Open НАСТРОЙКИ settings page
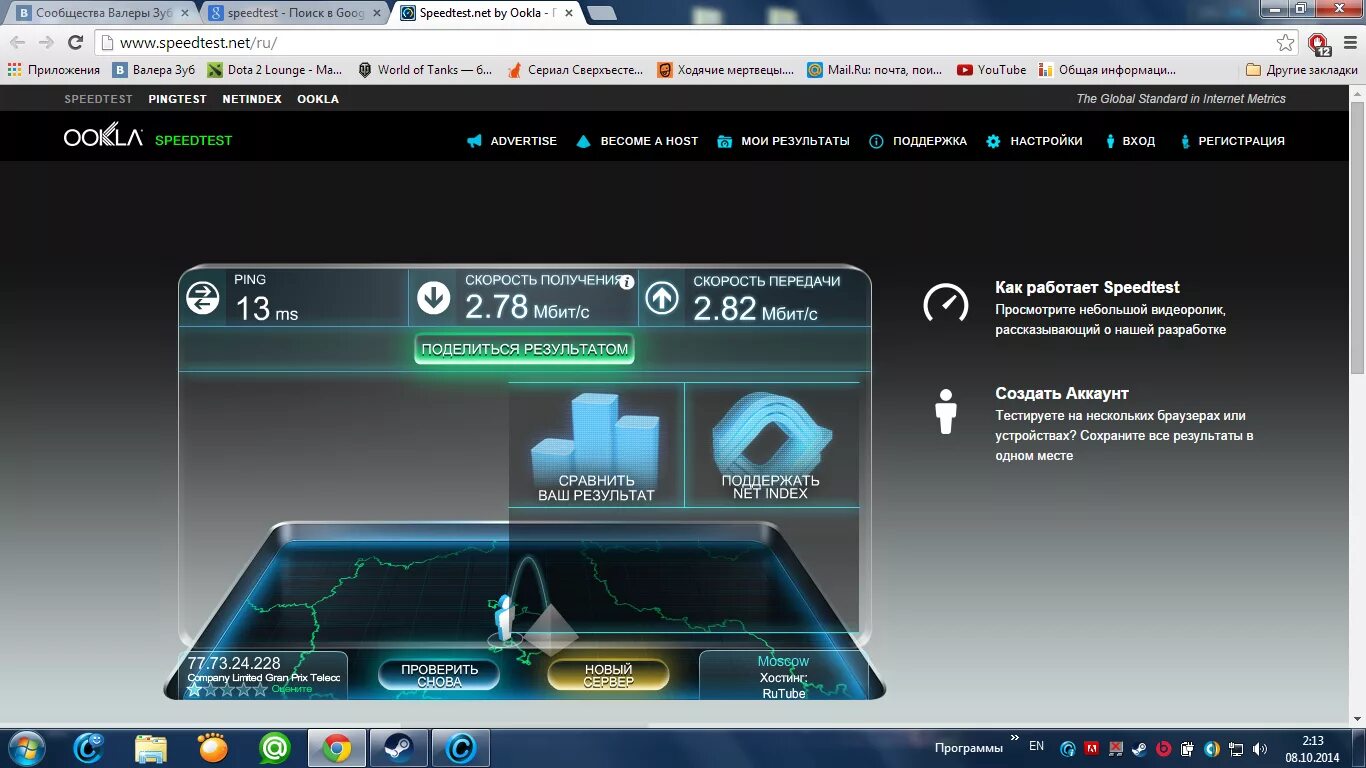This screenshot has width=1366, height=768. 1034,141
